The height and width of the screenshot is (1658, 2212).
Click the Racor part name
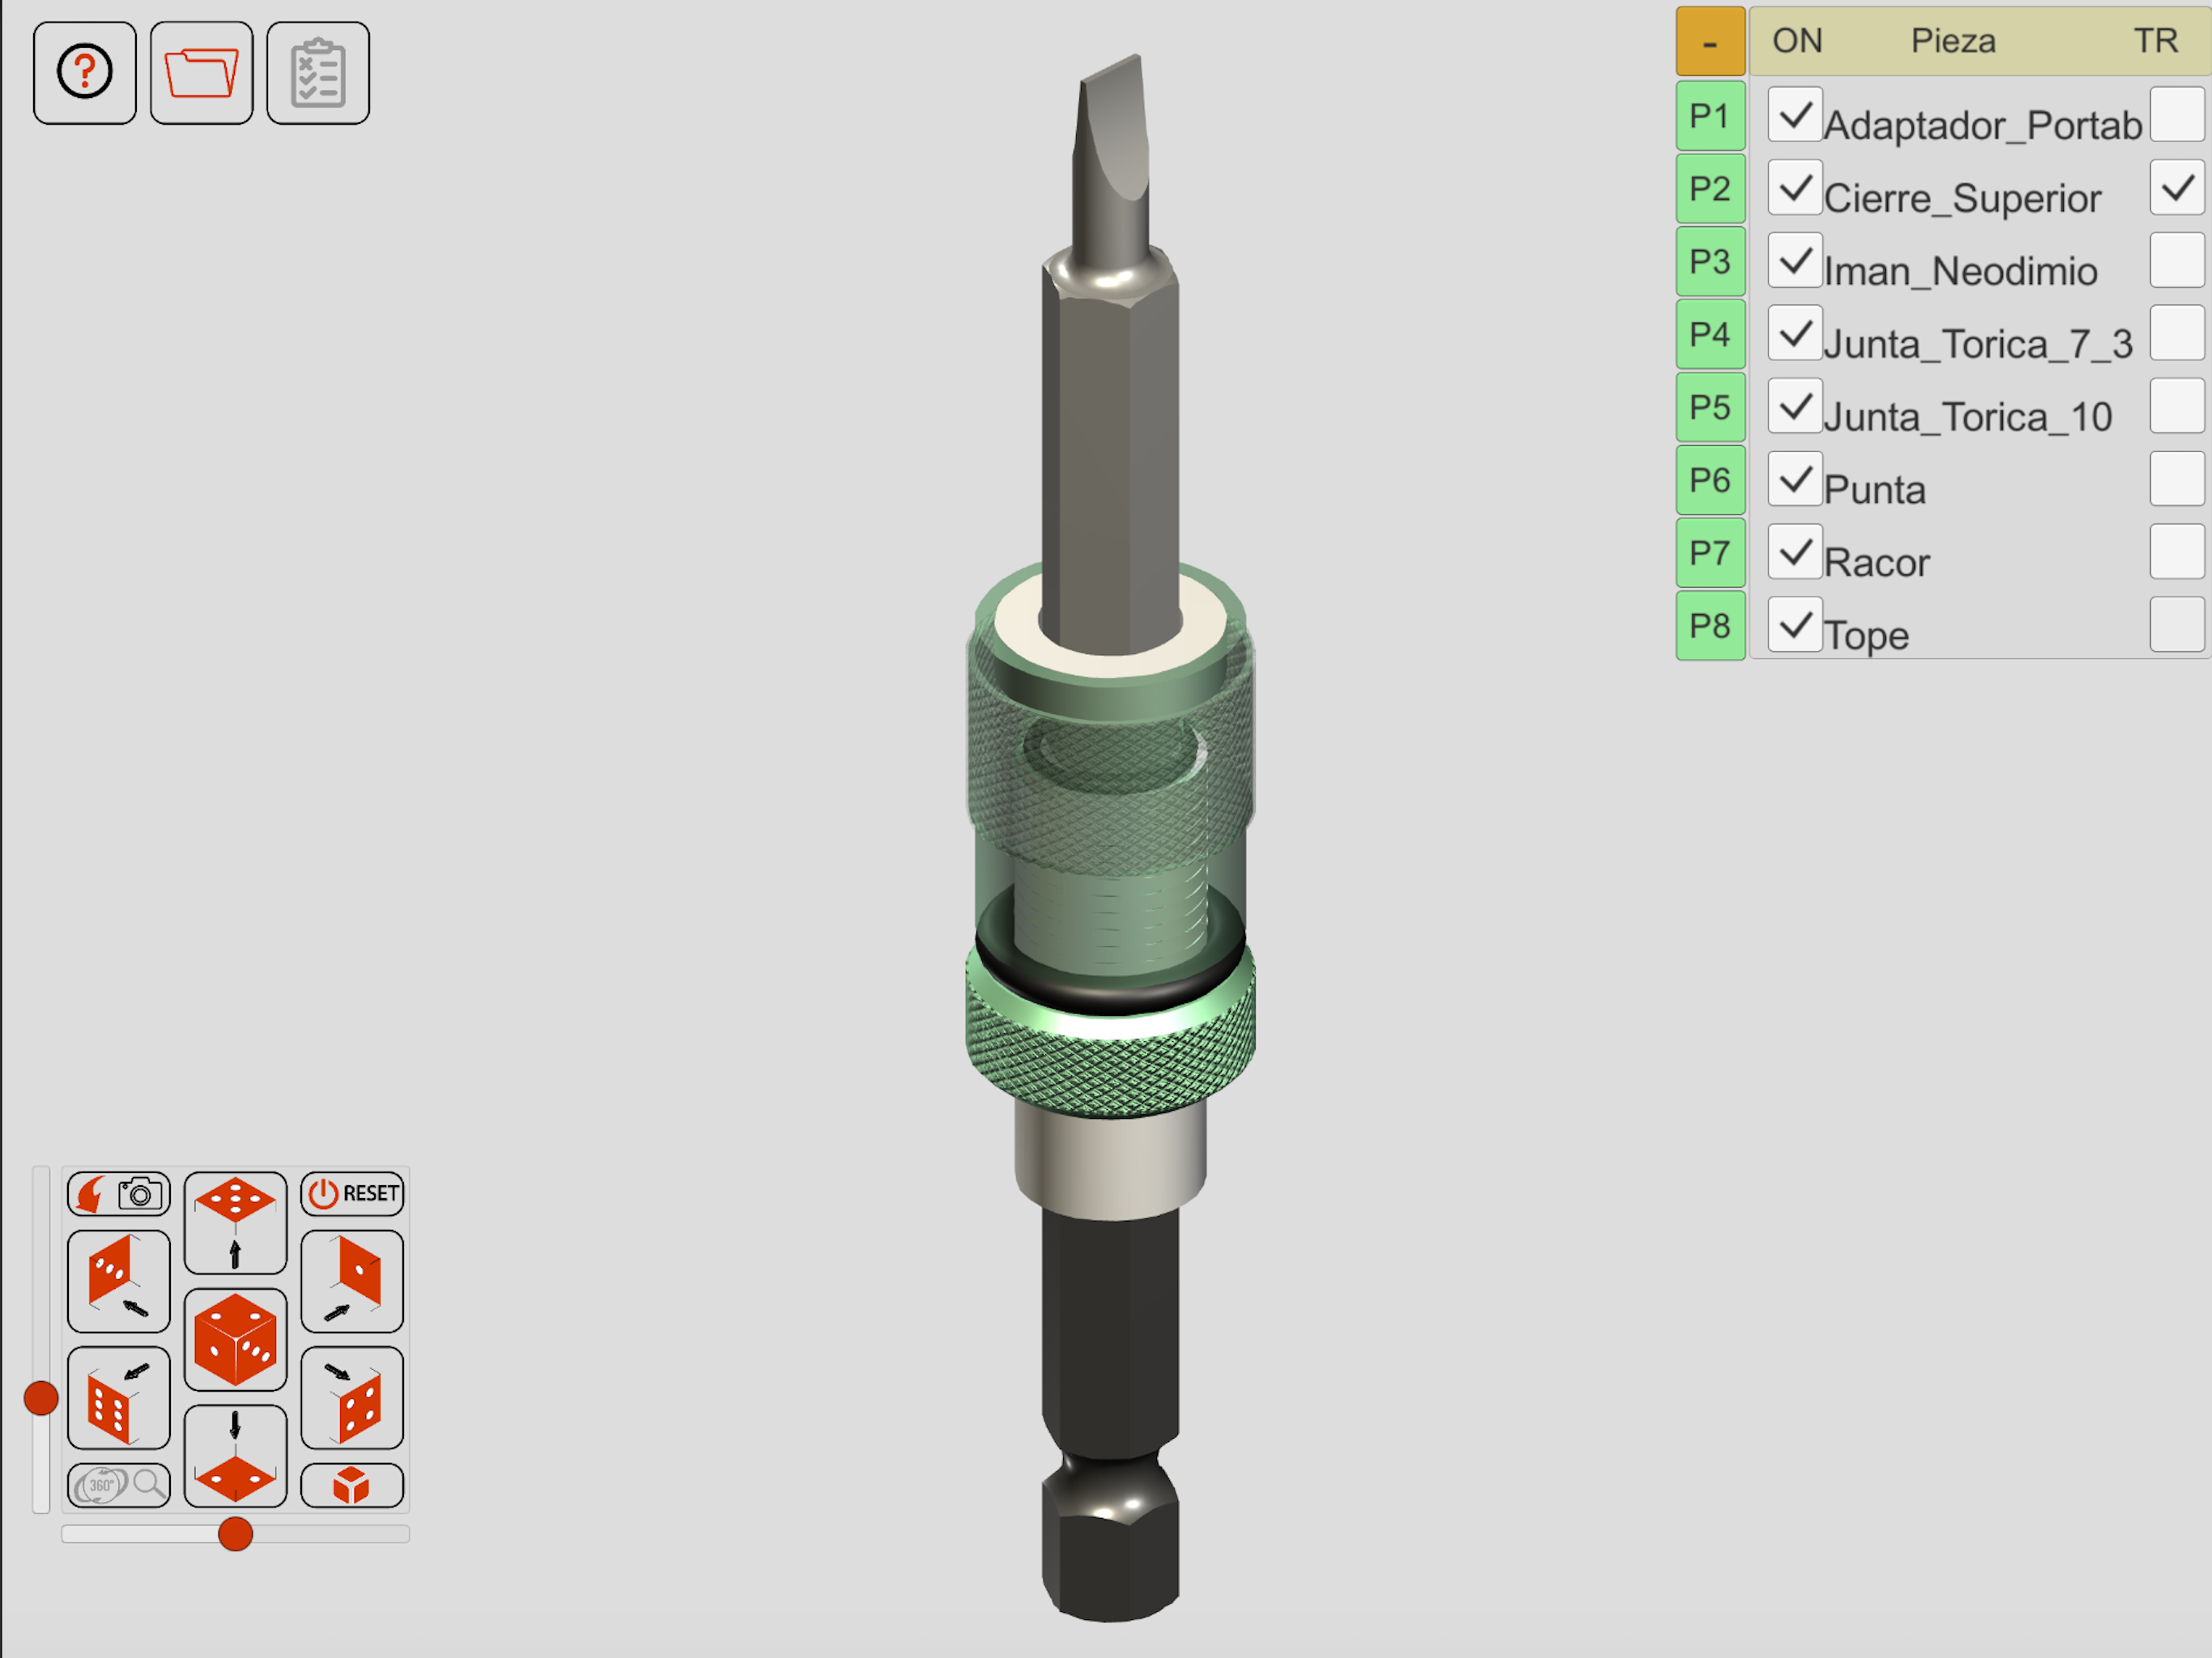[1876, 563]
